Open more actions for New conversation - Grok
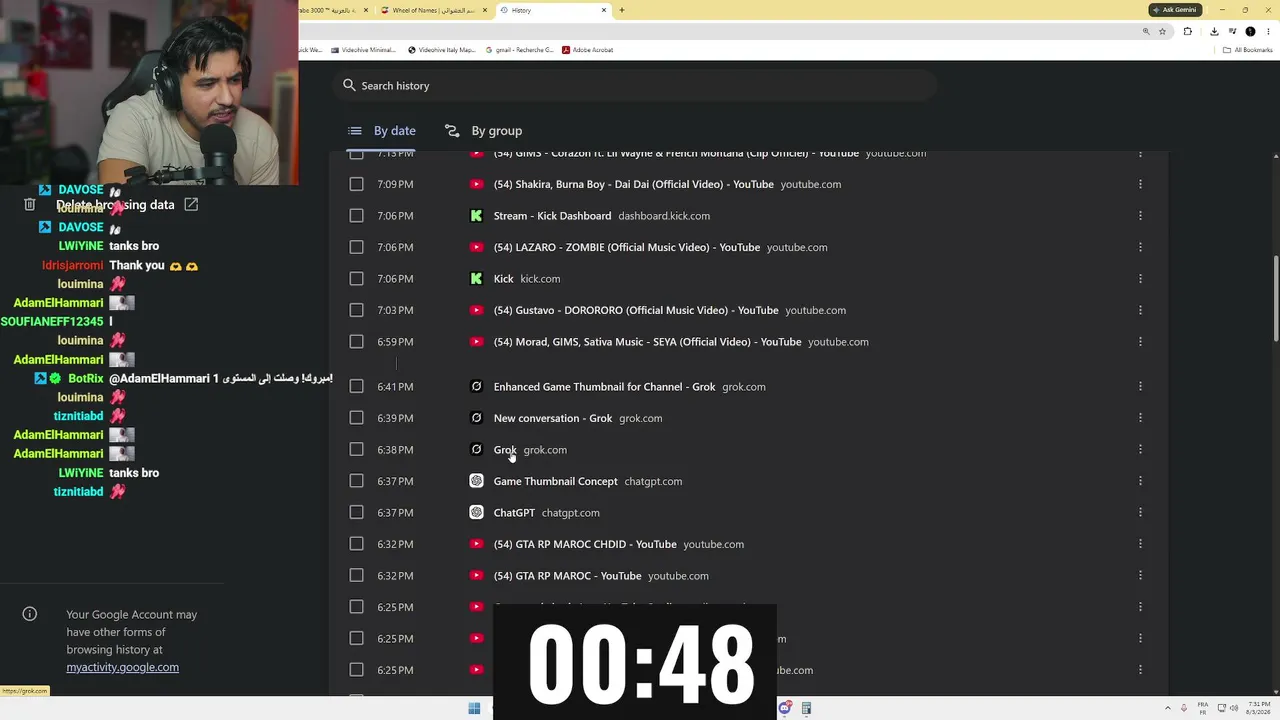Image resolution: width=1280 pixels, height=720 pixels. (x=1140, y=418)
